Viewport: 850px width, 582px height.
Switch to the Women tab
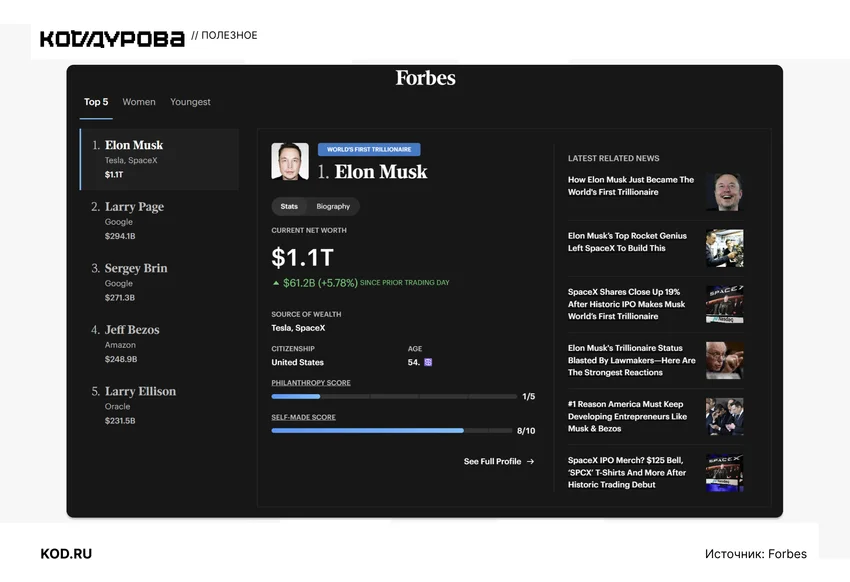click(x=139, y=102)
